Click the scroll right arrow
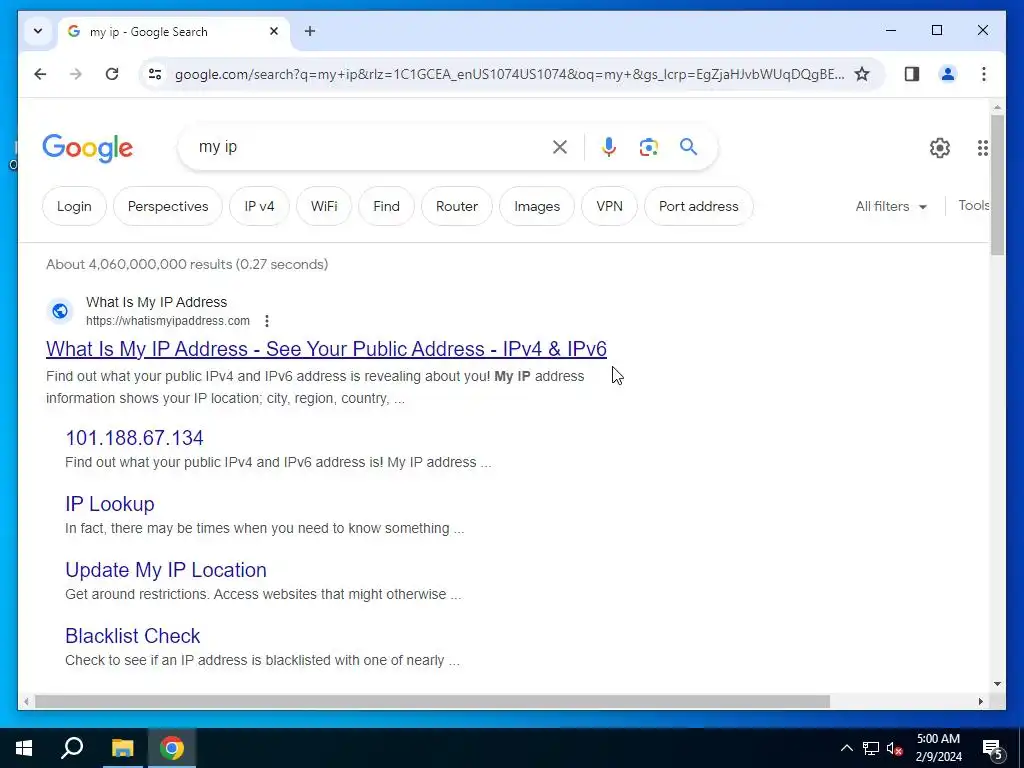The width and height of the screenshot is (1024, 768). coord(980,701)
